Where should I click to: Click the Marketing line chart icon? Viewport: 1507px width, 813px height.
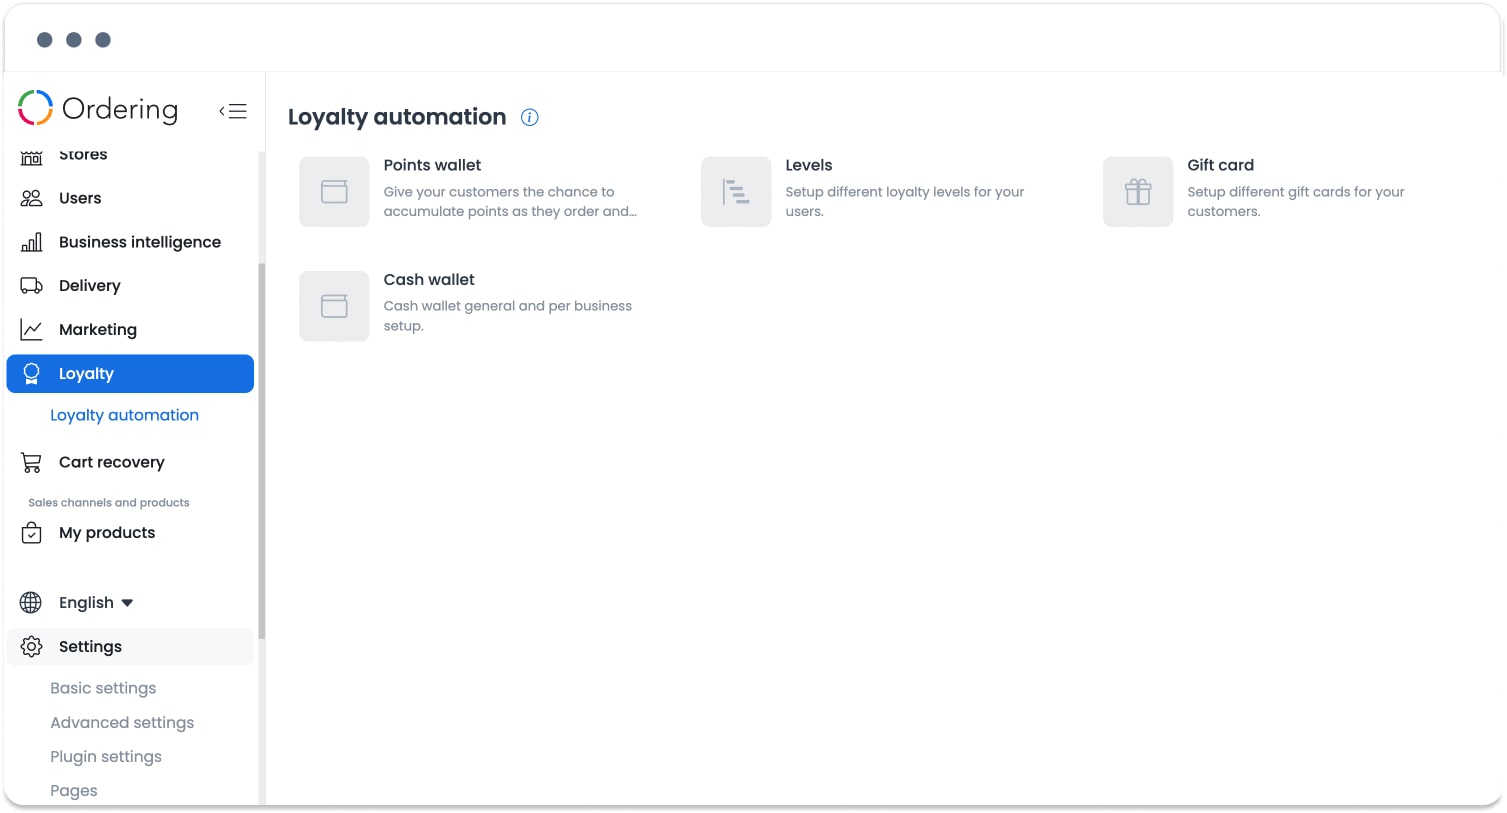click(x=32, y=329)
